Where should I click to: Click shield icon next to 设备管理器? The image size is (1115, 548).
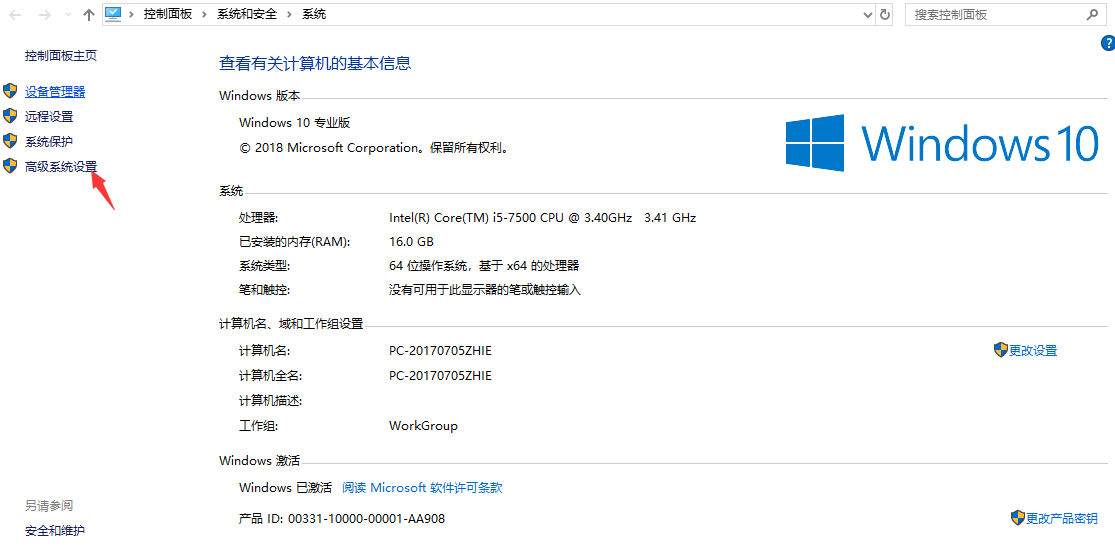tap(10, 91)
